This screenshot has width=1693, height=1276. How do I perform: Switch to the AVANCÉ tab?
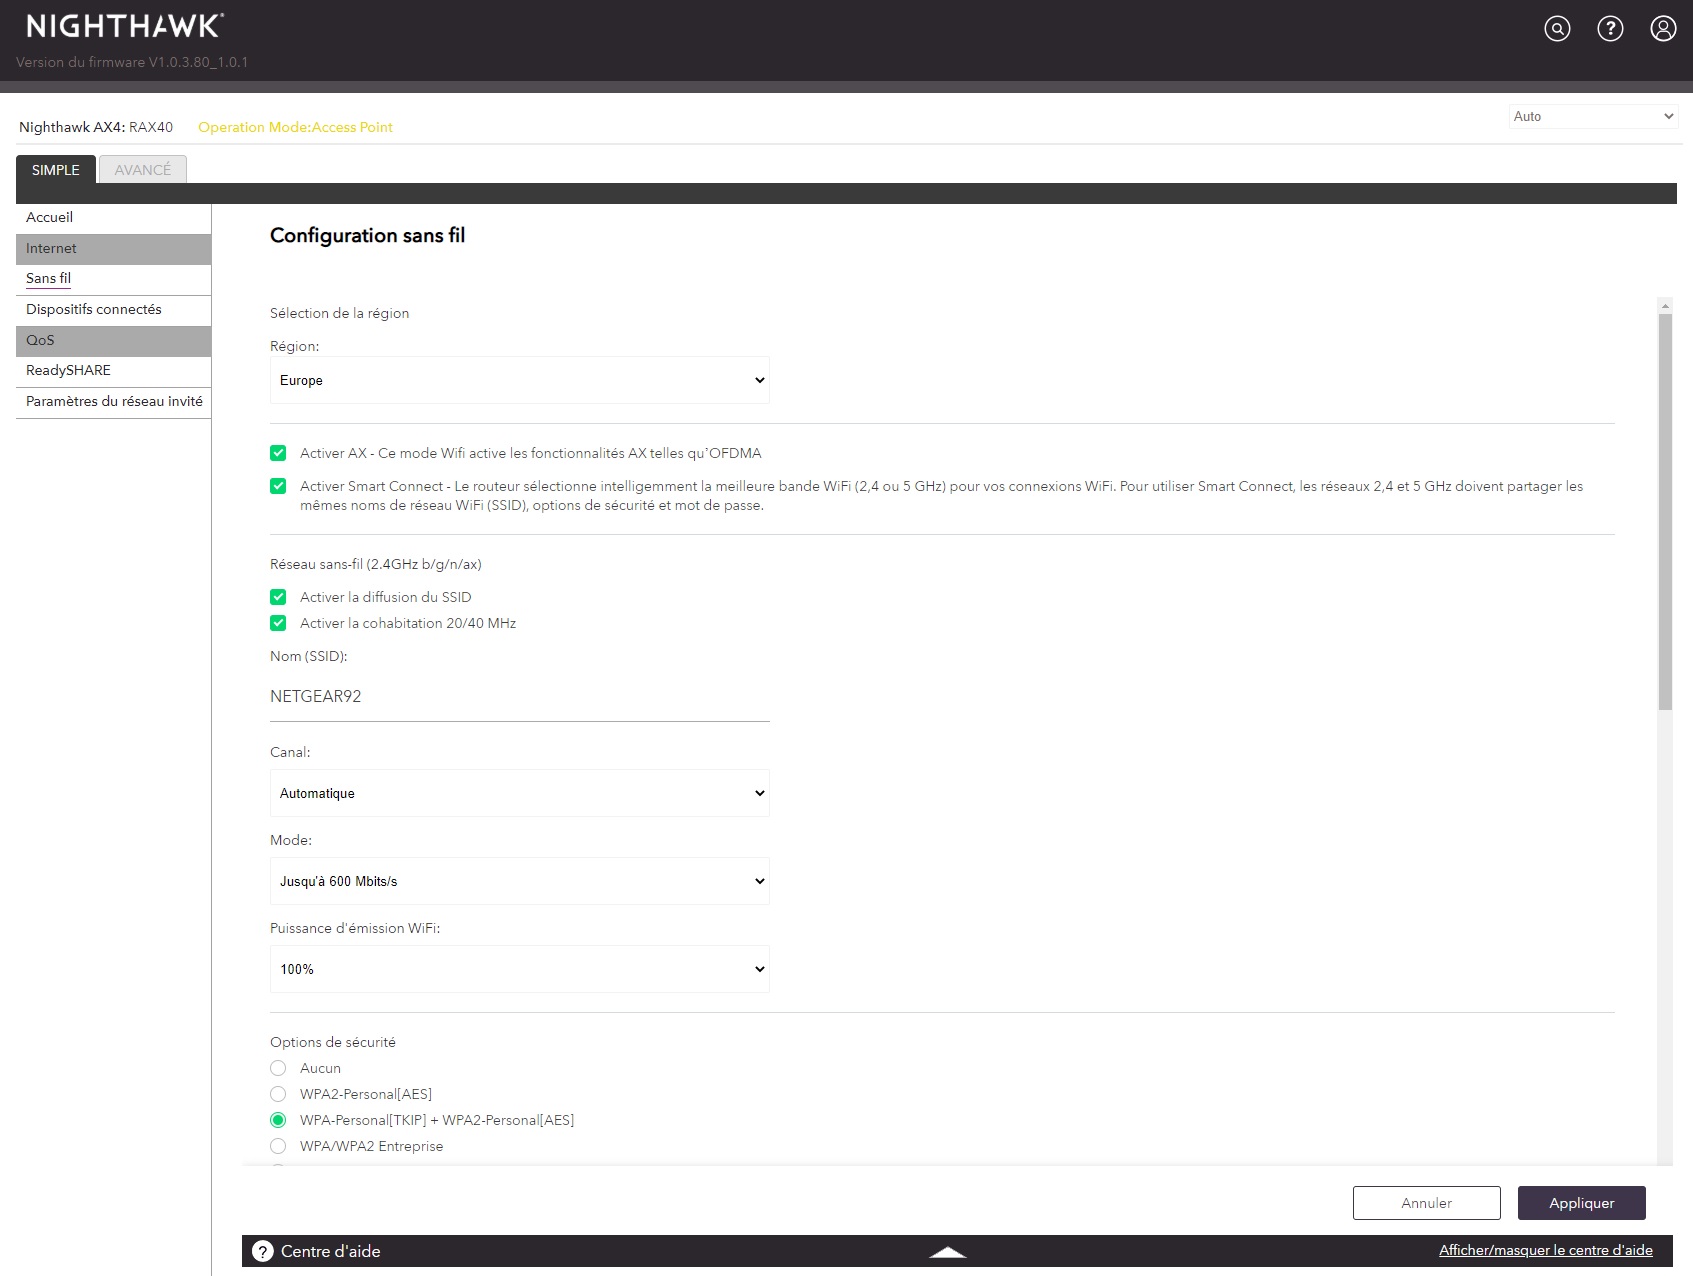[x=142, y=170]
